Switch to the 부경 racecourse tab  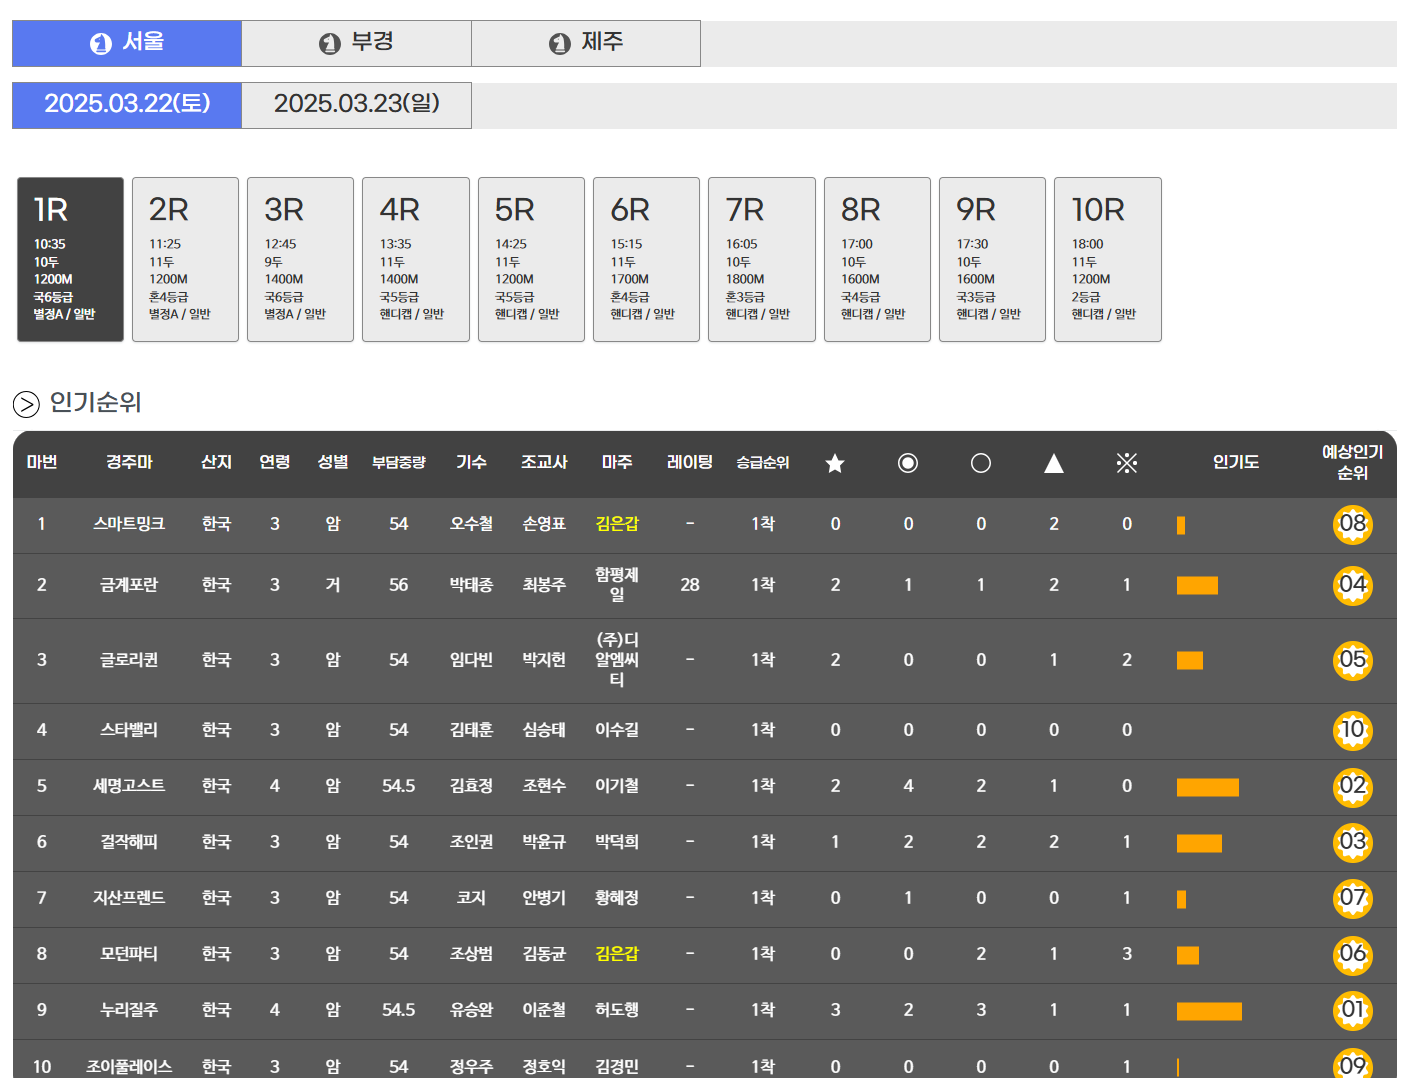(356, 43)
